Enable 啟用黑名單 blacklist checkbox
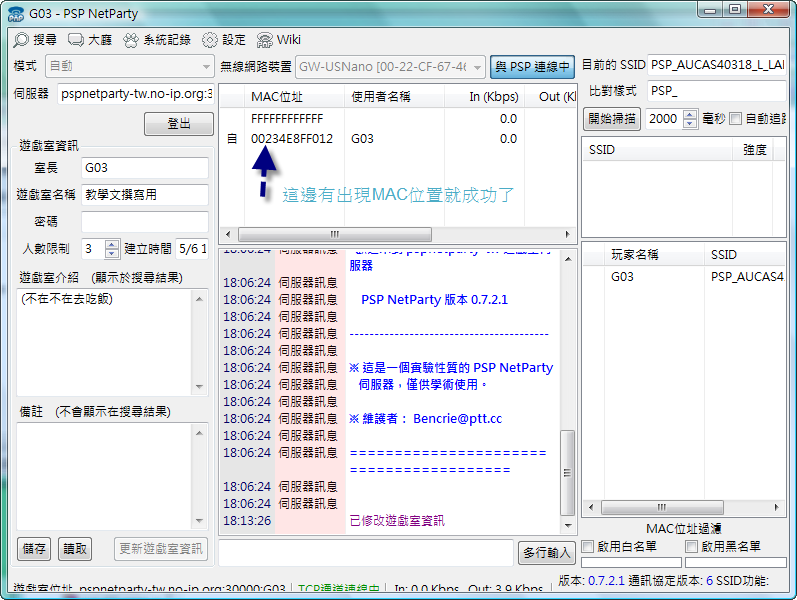 pos(691,547)
